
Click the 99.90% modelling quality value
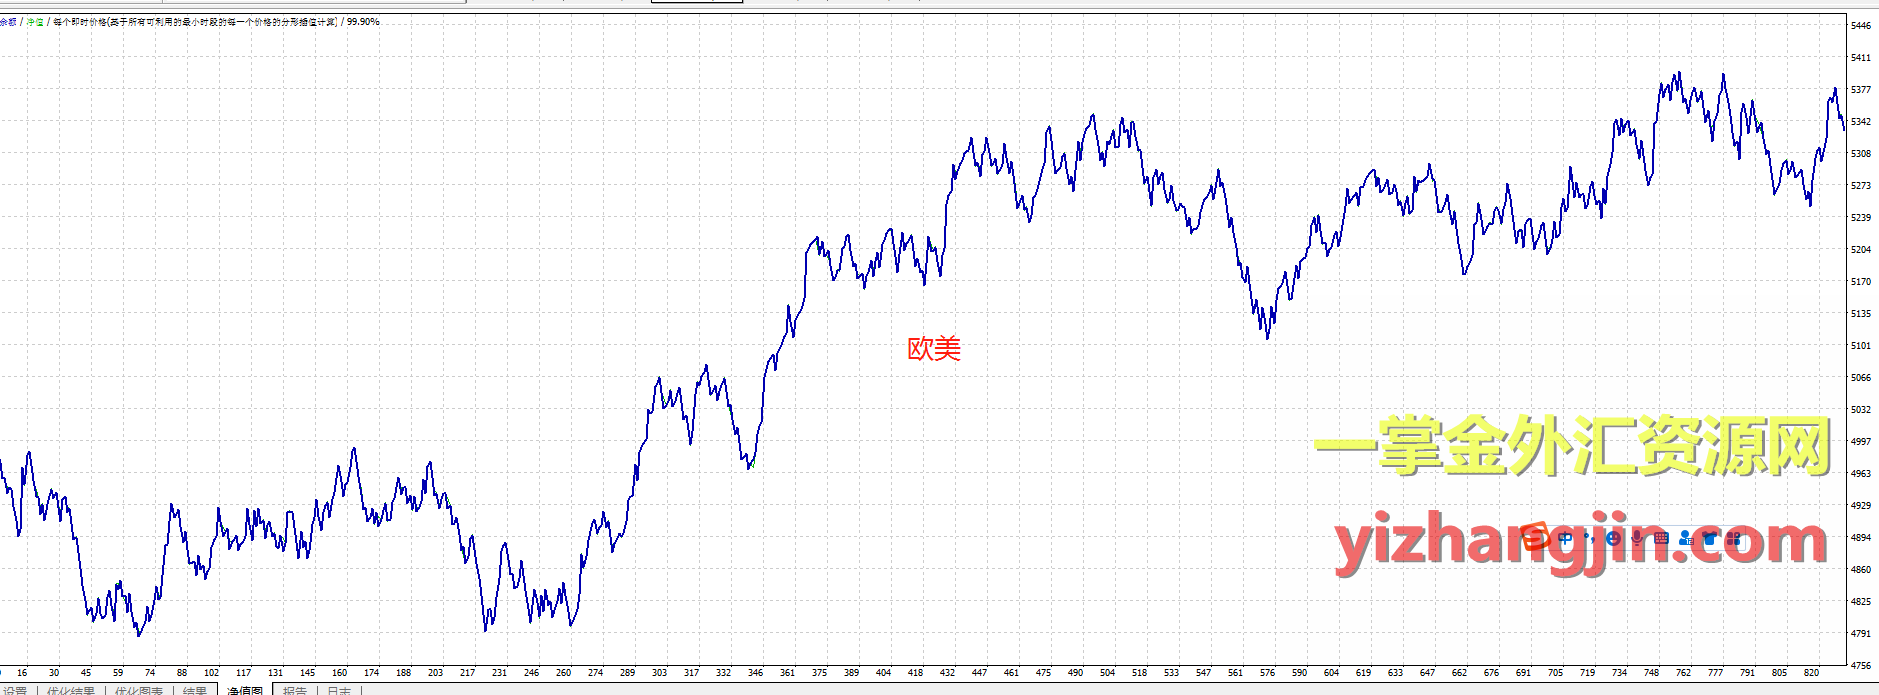coord(363,22)
